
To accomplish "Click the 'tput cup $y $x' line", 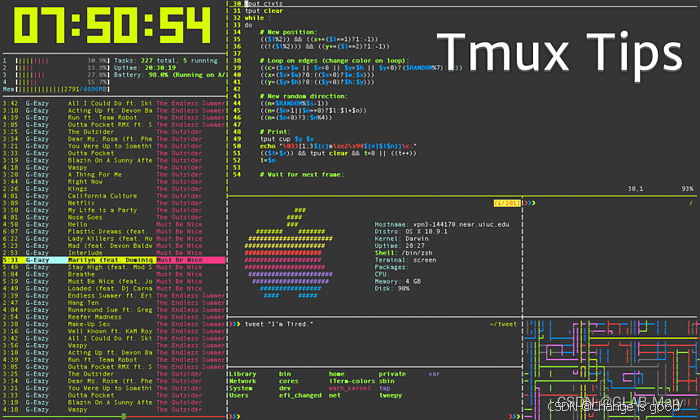I will click(x=287, y=139).
